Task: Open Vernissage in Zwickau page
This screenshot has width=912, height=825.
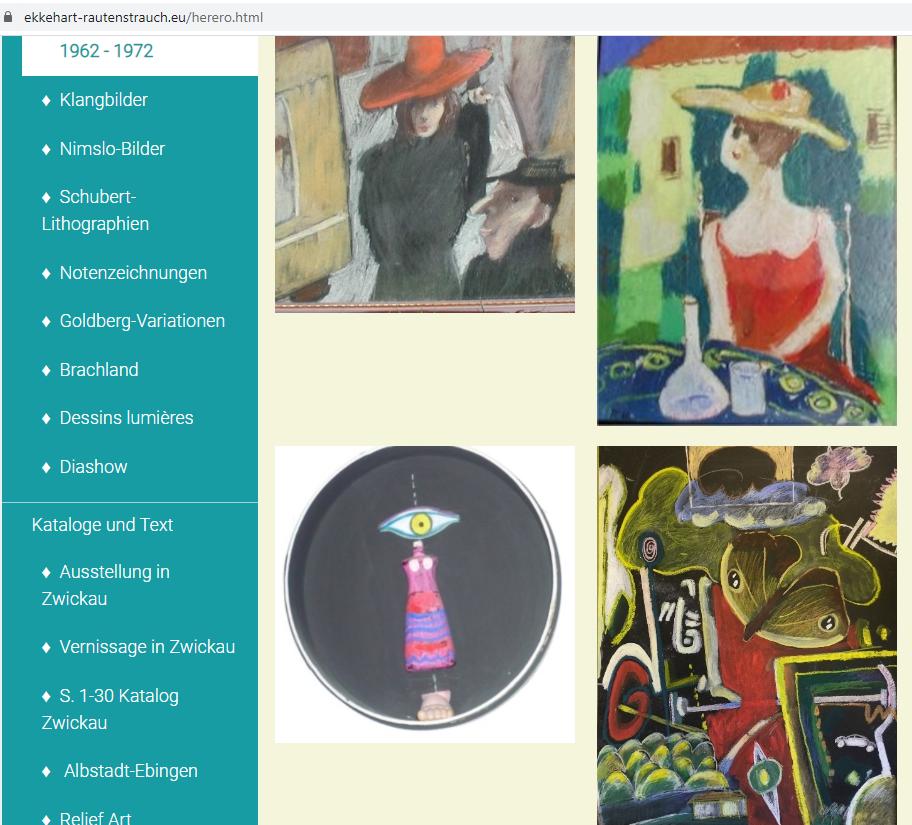Action: point(147,647)
